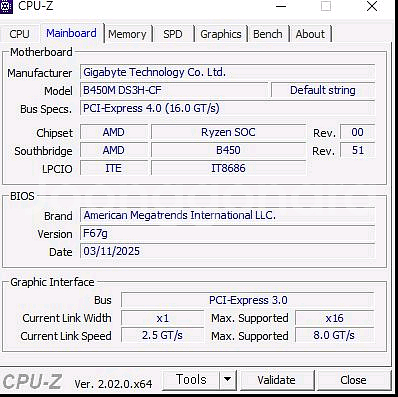This screenshot has height=397, width=398.
Task: Click the Bus Specs PCI-Express 4.0 field
Action: (x=227, y=108)
